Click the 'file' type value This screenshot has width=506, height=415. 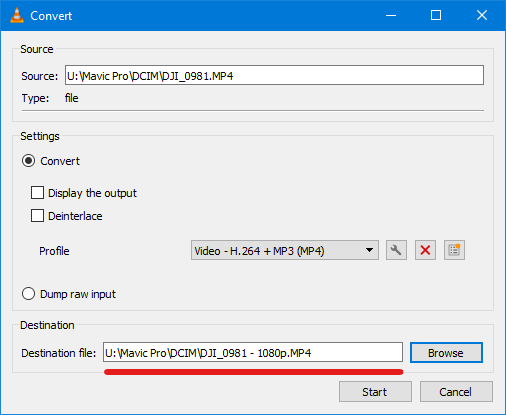71,98
